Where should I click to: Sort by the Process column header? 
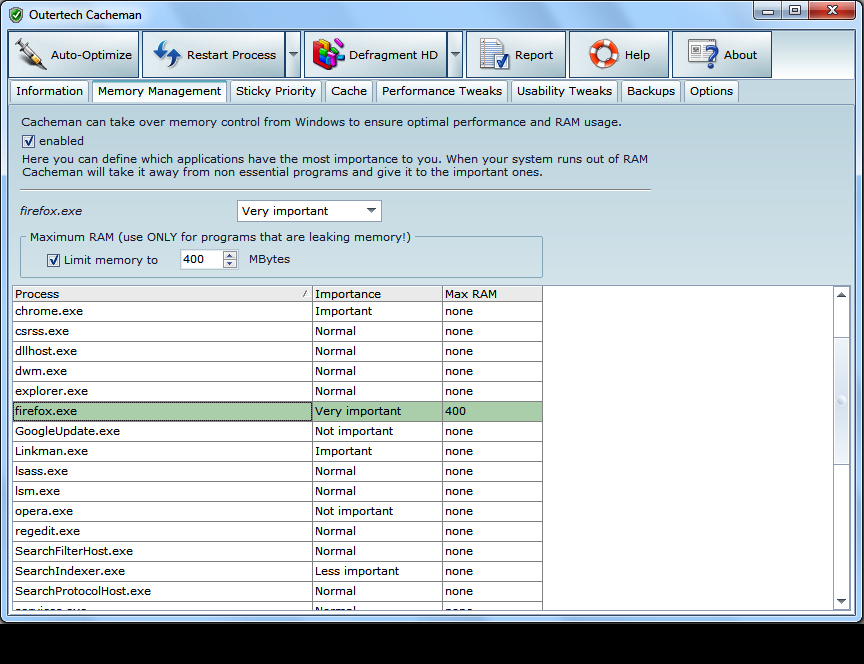[x=163, y=294]
